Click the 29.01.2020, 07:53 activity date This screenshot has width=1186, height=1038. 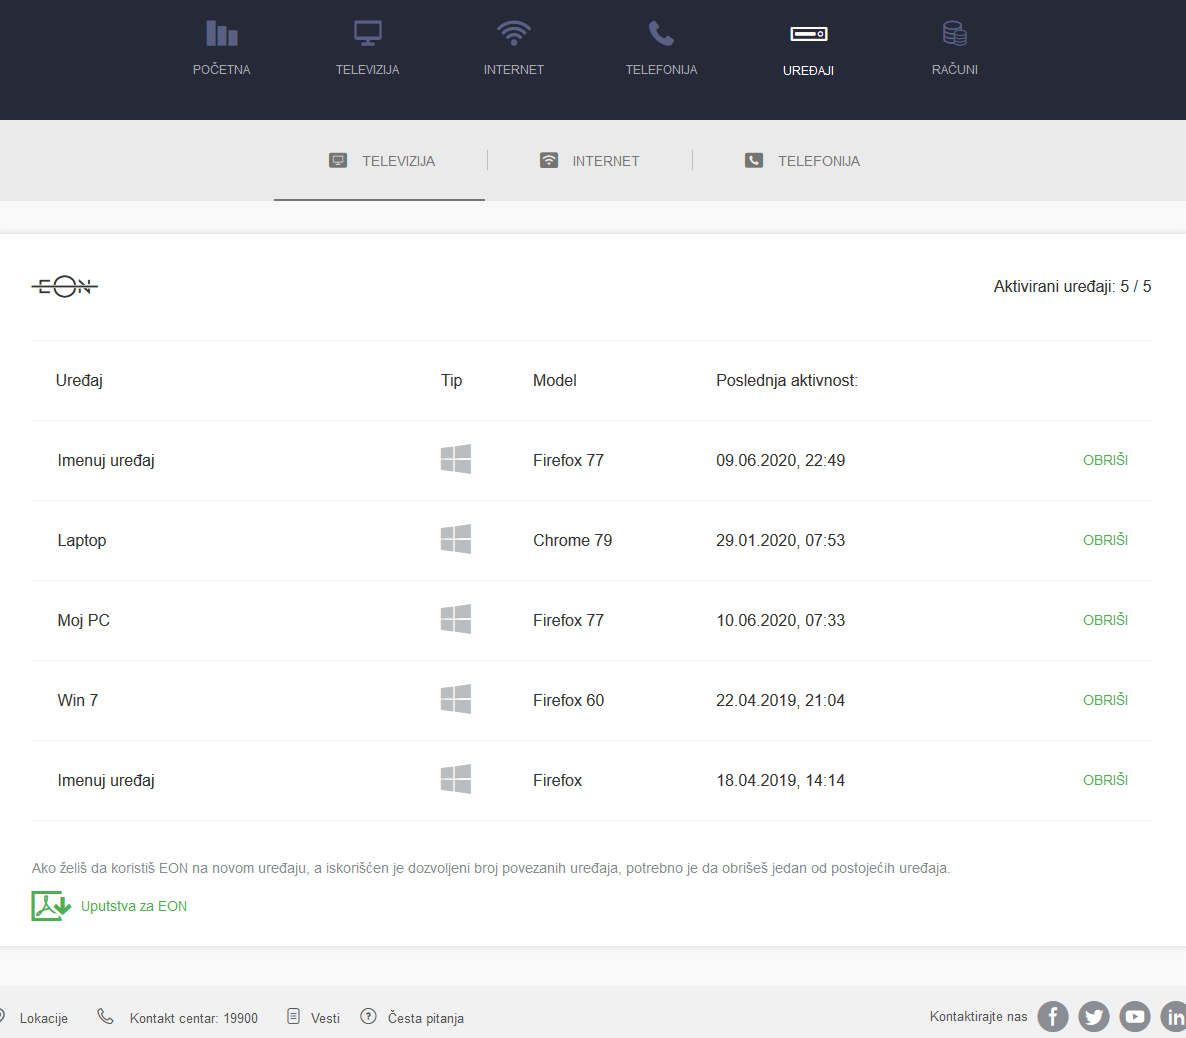coord(781,540)
